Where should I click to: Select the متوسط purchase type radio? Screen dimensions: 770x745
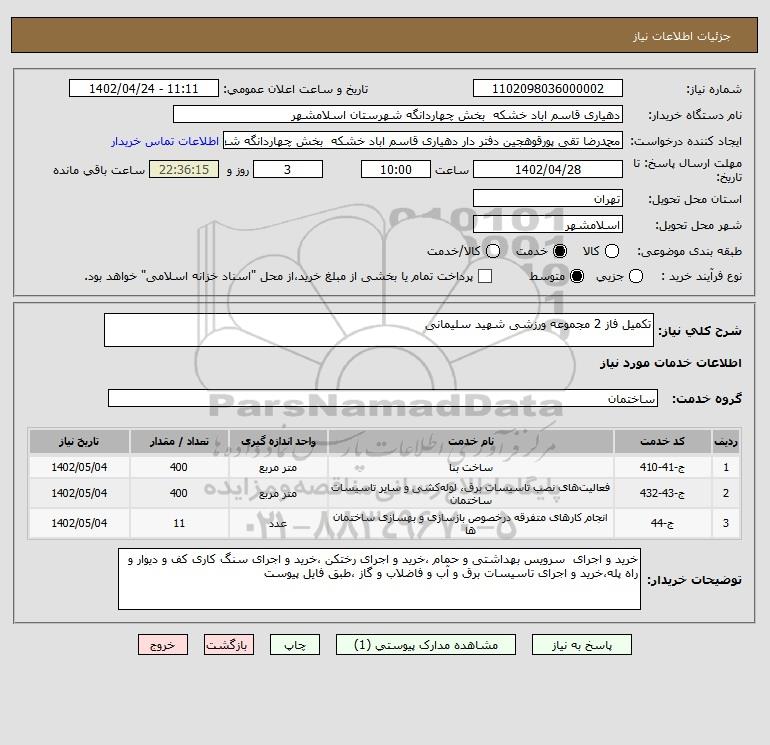point(577,276)
